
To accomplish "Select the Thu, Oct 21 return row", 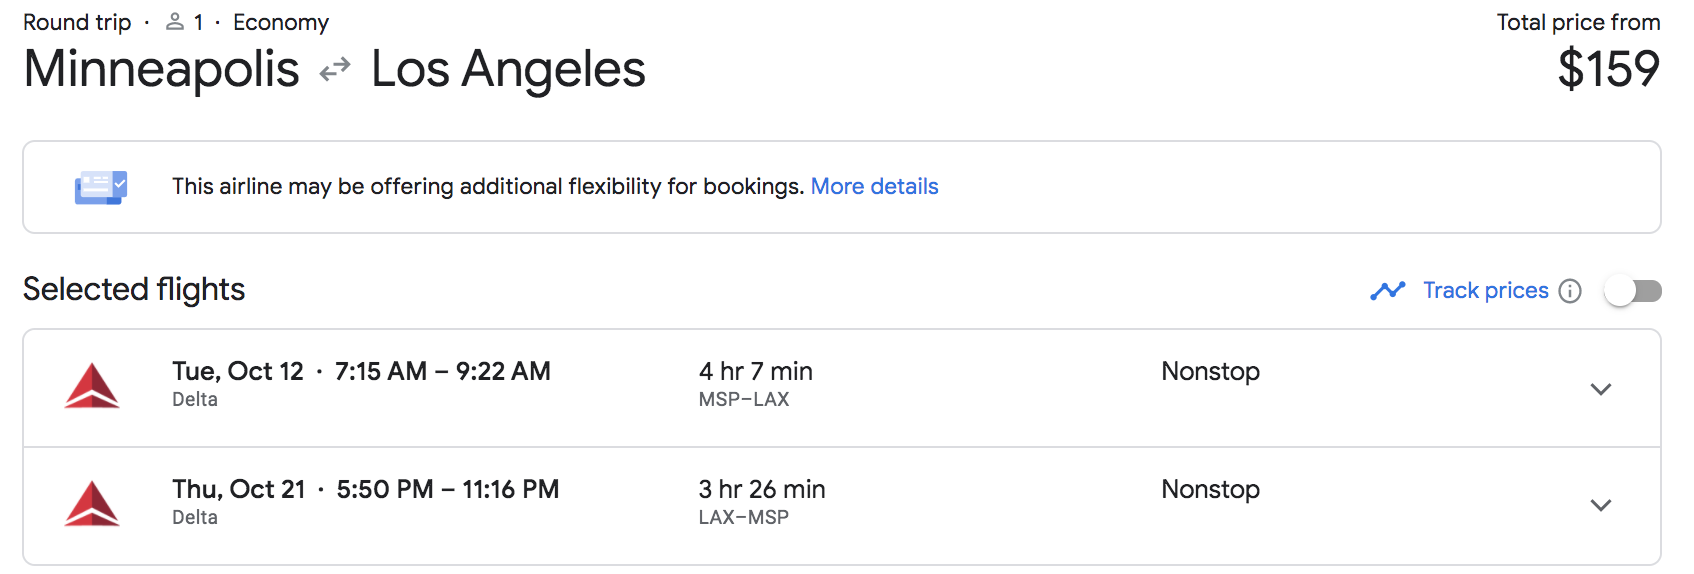I will tap(842, 506).
